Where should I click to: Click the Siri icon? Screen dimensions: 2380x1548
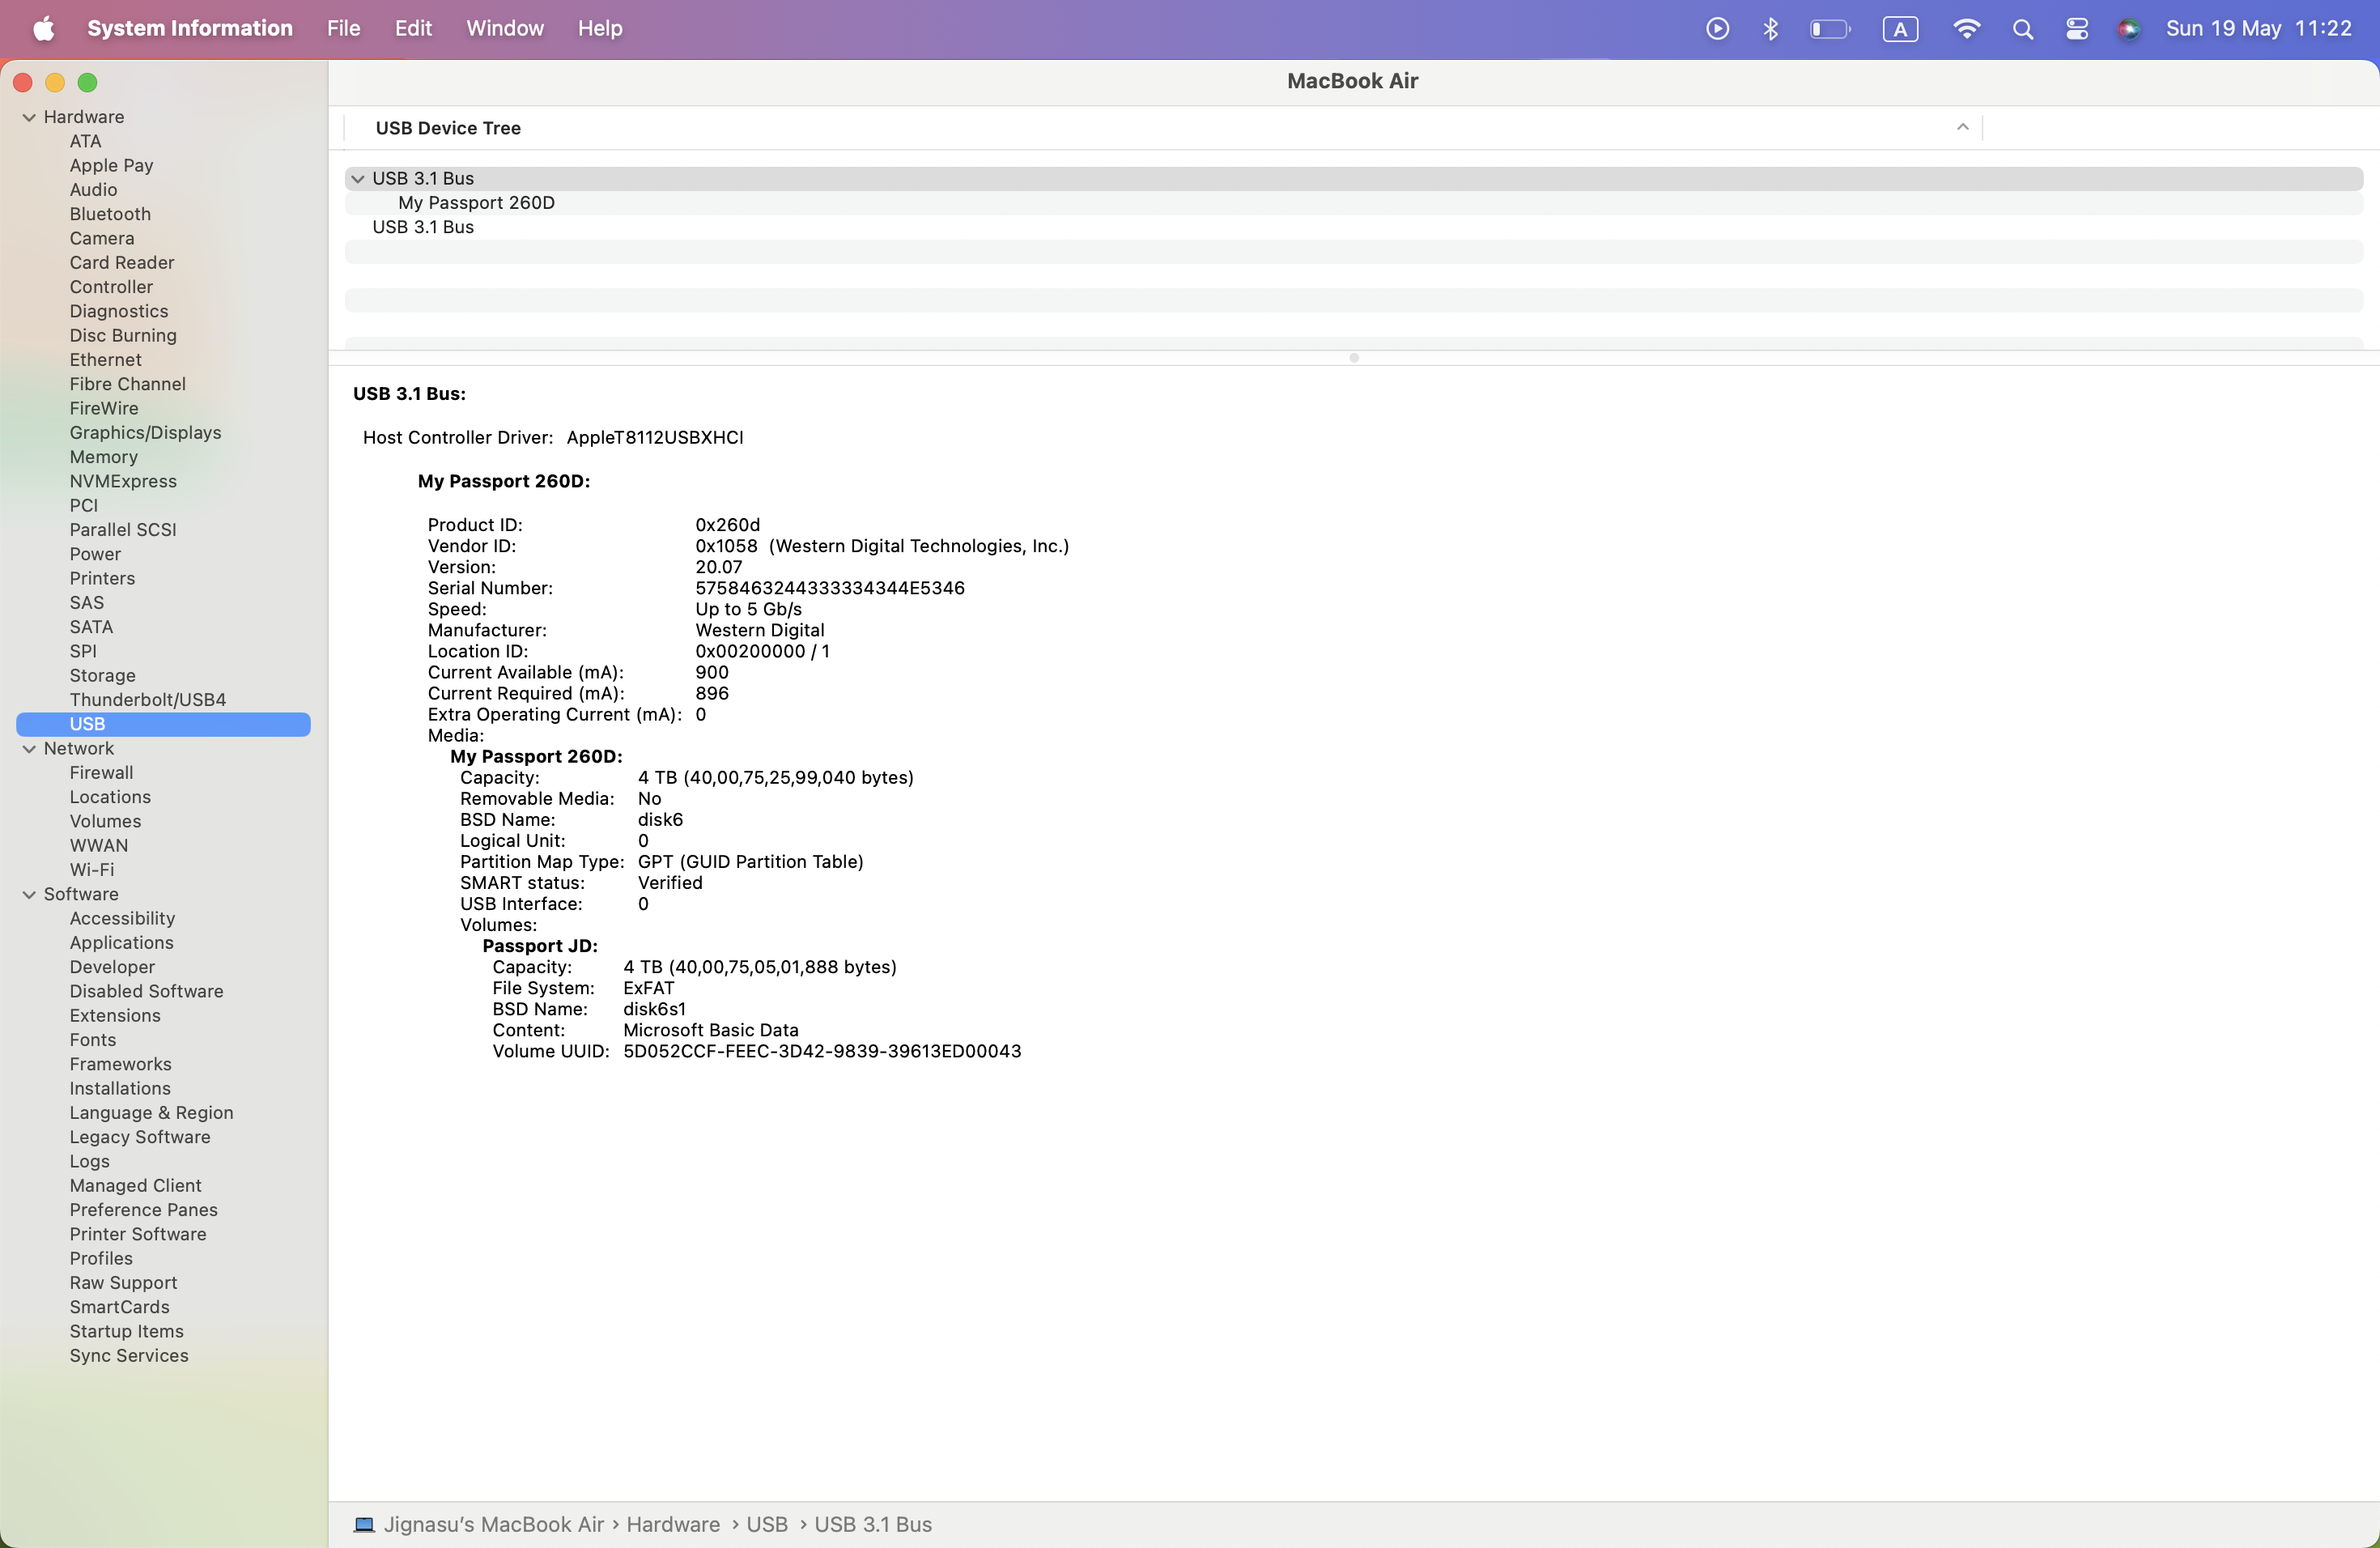click(2128, 28)
